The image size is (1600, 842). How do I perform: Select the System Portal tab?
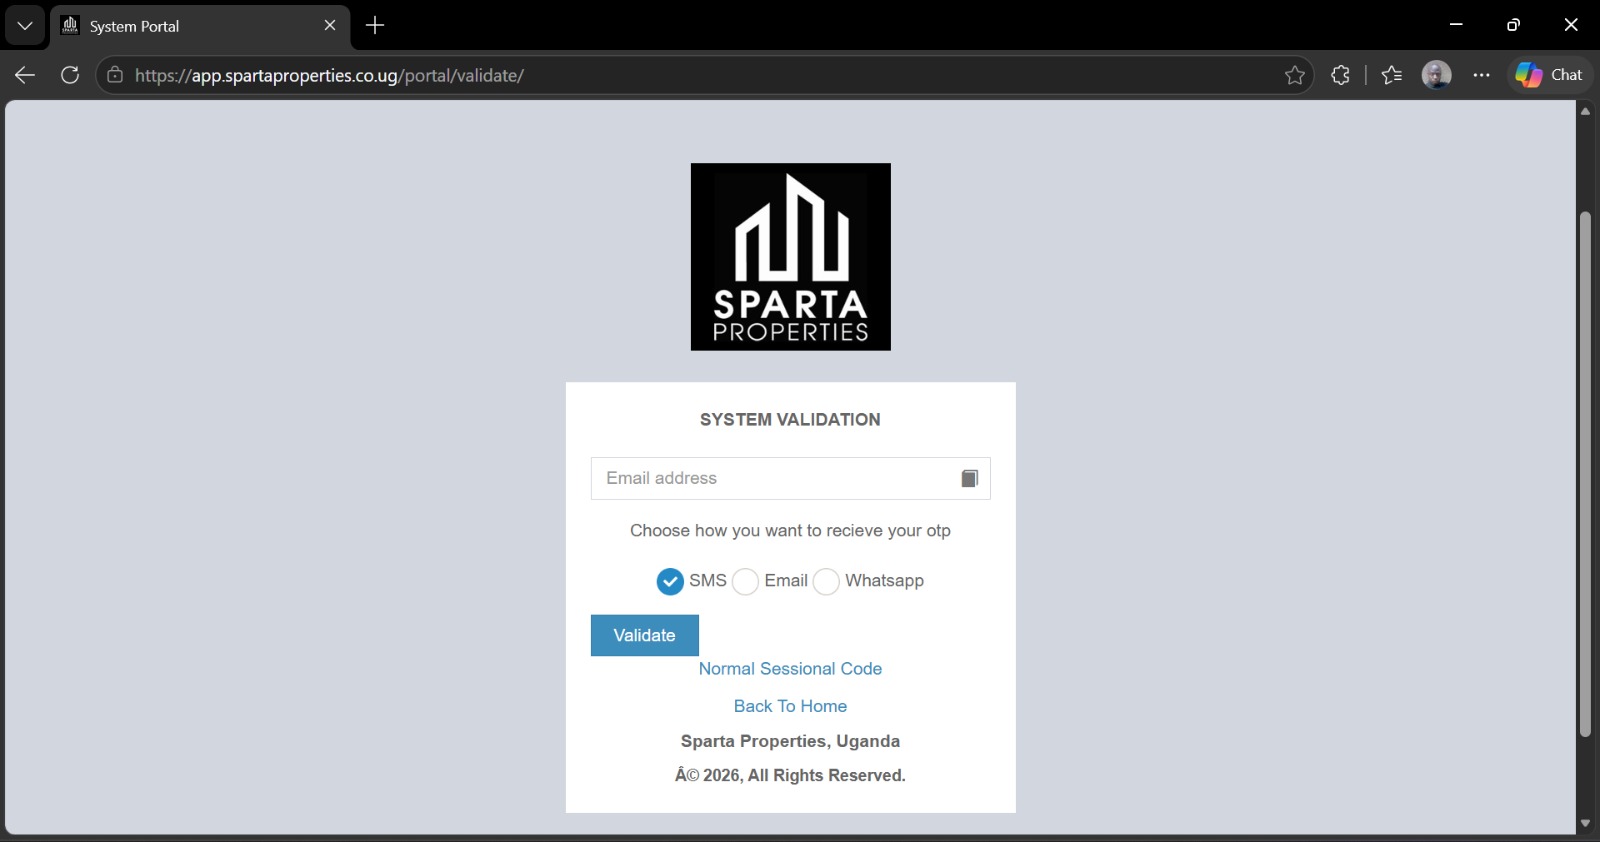(x=200, y=26)
